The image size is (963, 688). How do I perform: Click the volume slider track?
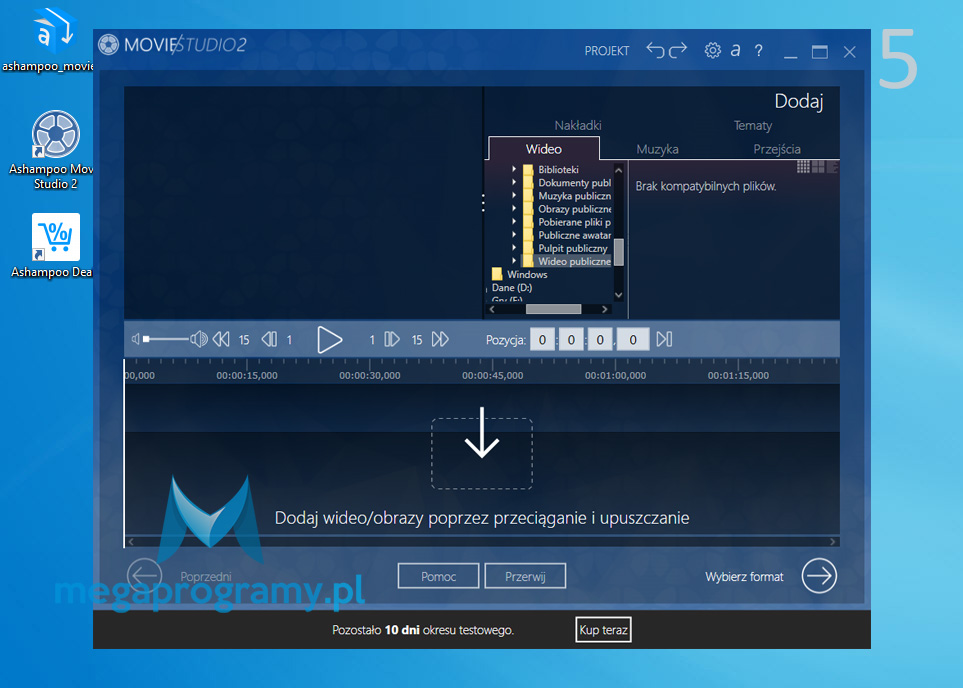pyautogui.click(x=166, y=339)
